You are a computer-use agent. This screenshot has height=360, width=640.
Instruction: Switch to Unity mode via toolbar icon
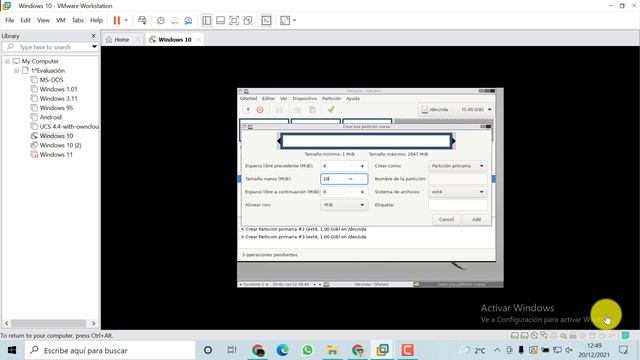tap(248, 20)
